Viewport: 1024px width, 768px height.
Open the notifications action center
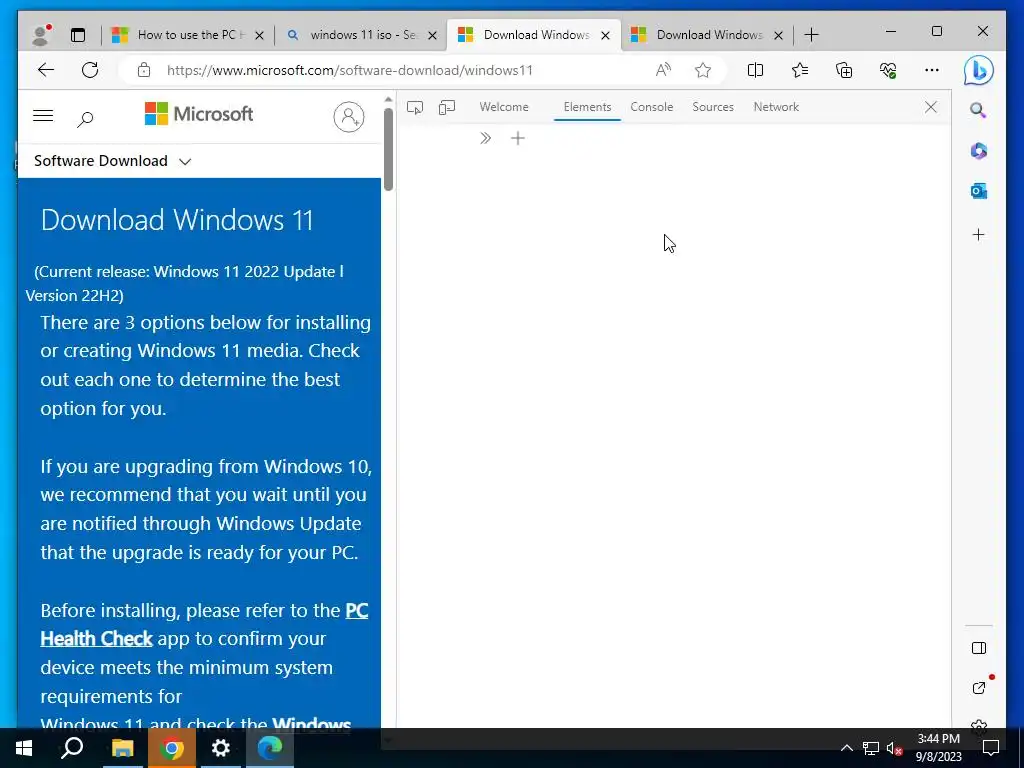991,748
